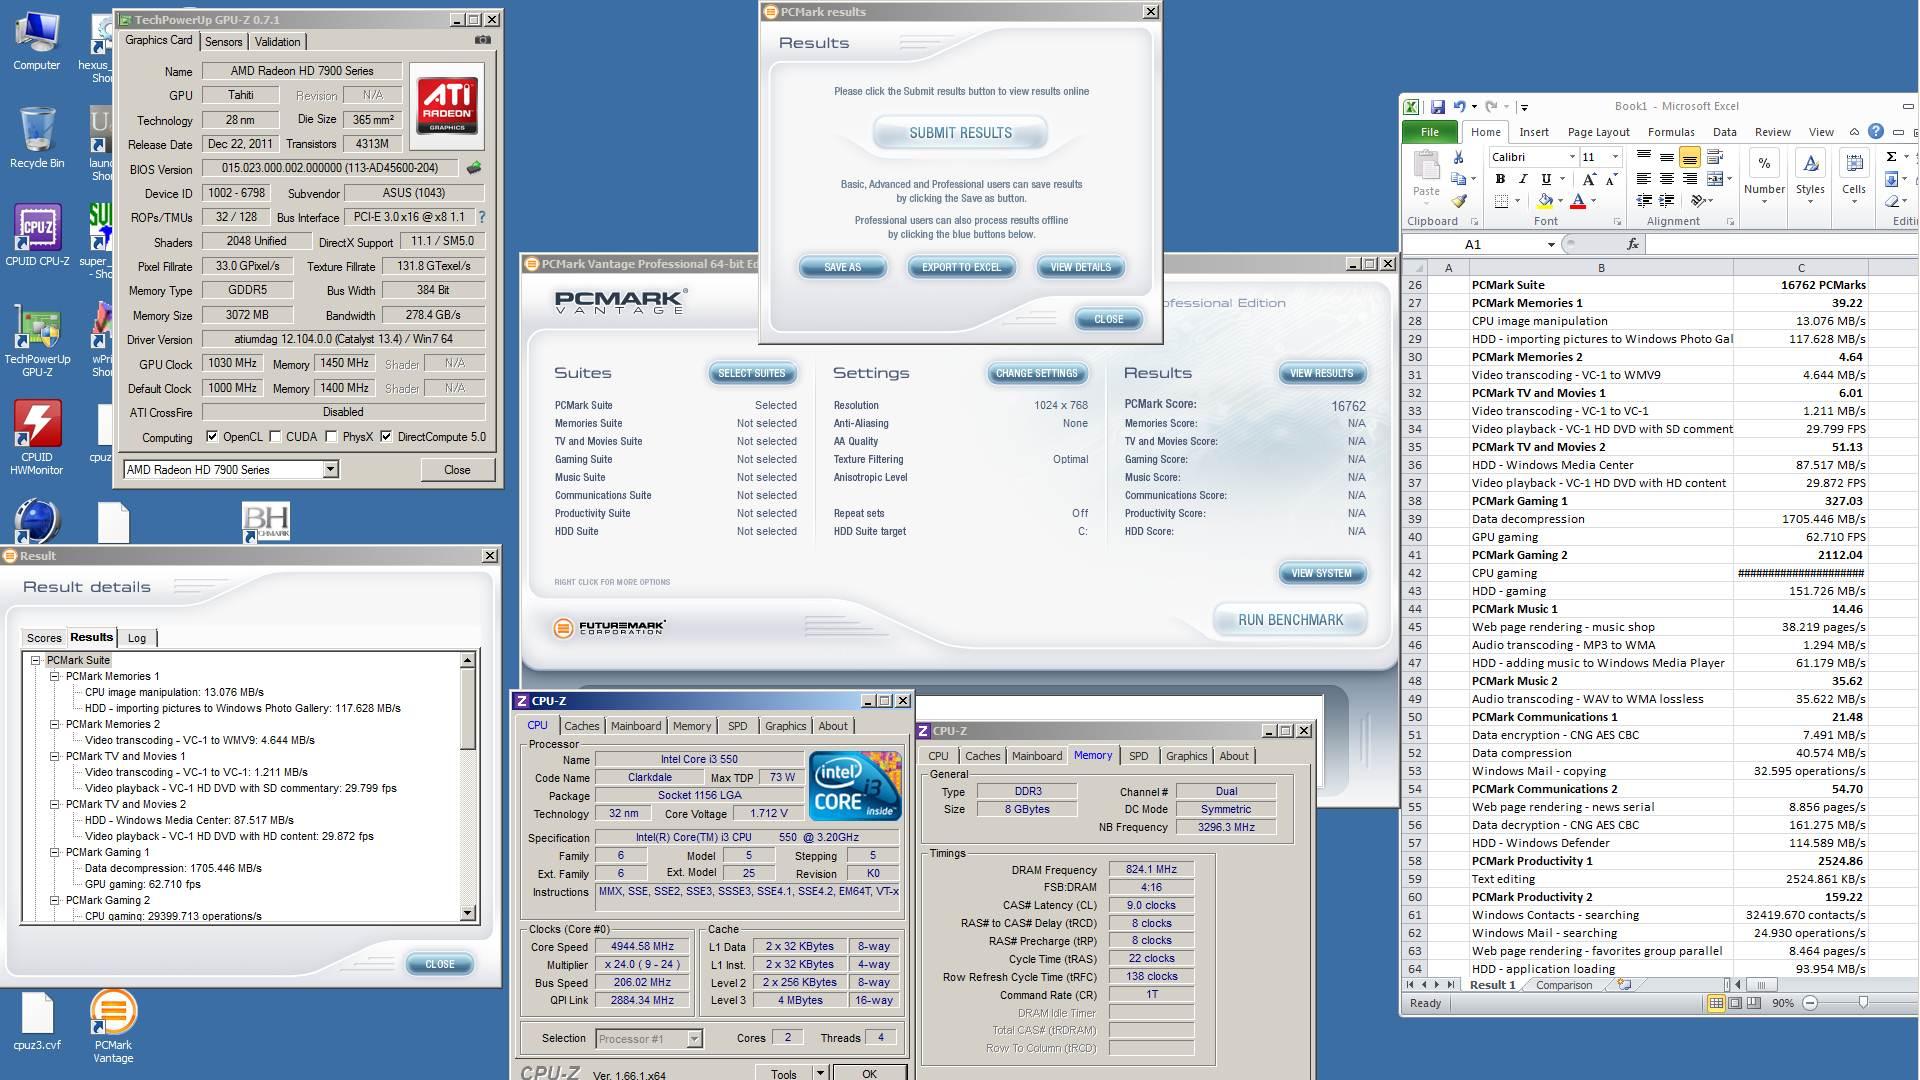This screenshot has width=1920, height=1080.
Task: Click the Fill Color yellow paint bucket
Action: pos(1544,201)
